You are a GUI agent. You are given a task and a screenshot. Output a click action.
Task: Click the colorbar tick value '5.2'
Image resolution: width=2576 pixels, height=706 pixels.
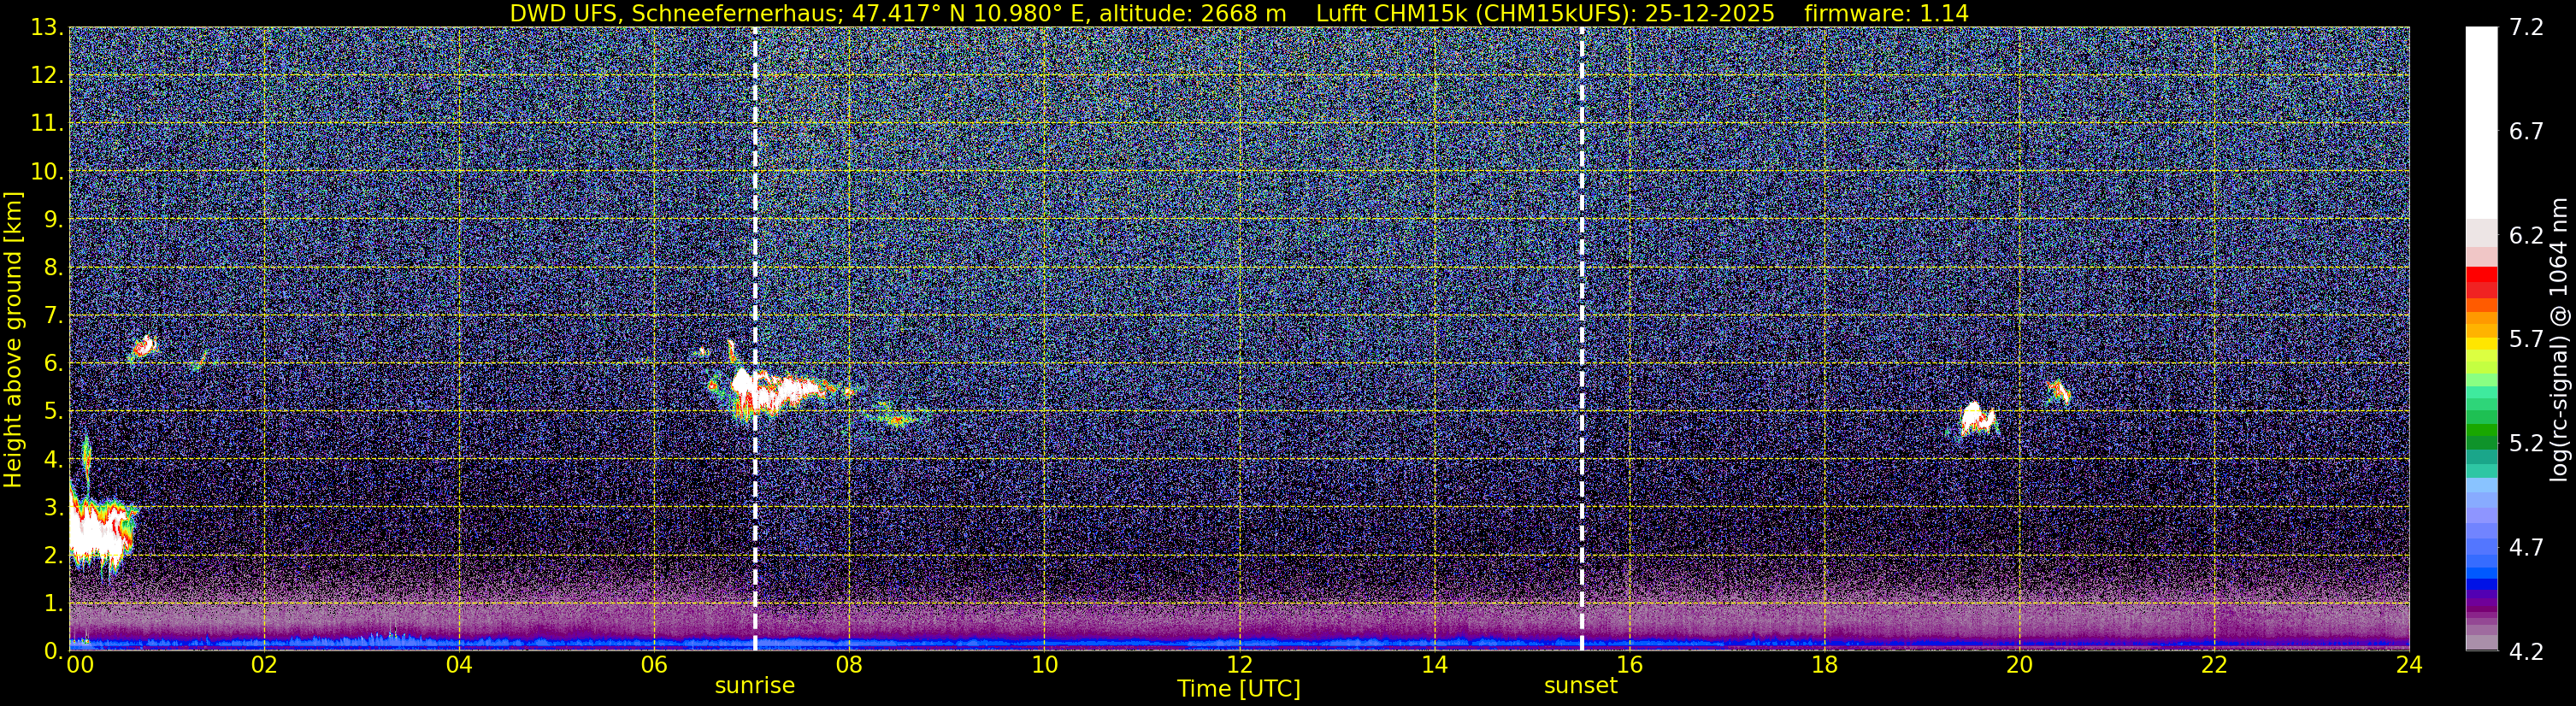click(x=2526, y=444)
